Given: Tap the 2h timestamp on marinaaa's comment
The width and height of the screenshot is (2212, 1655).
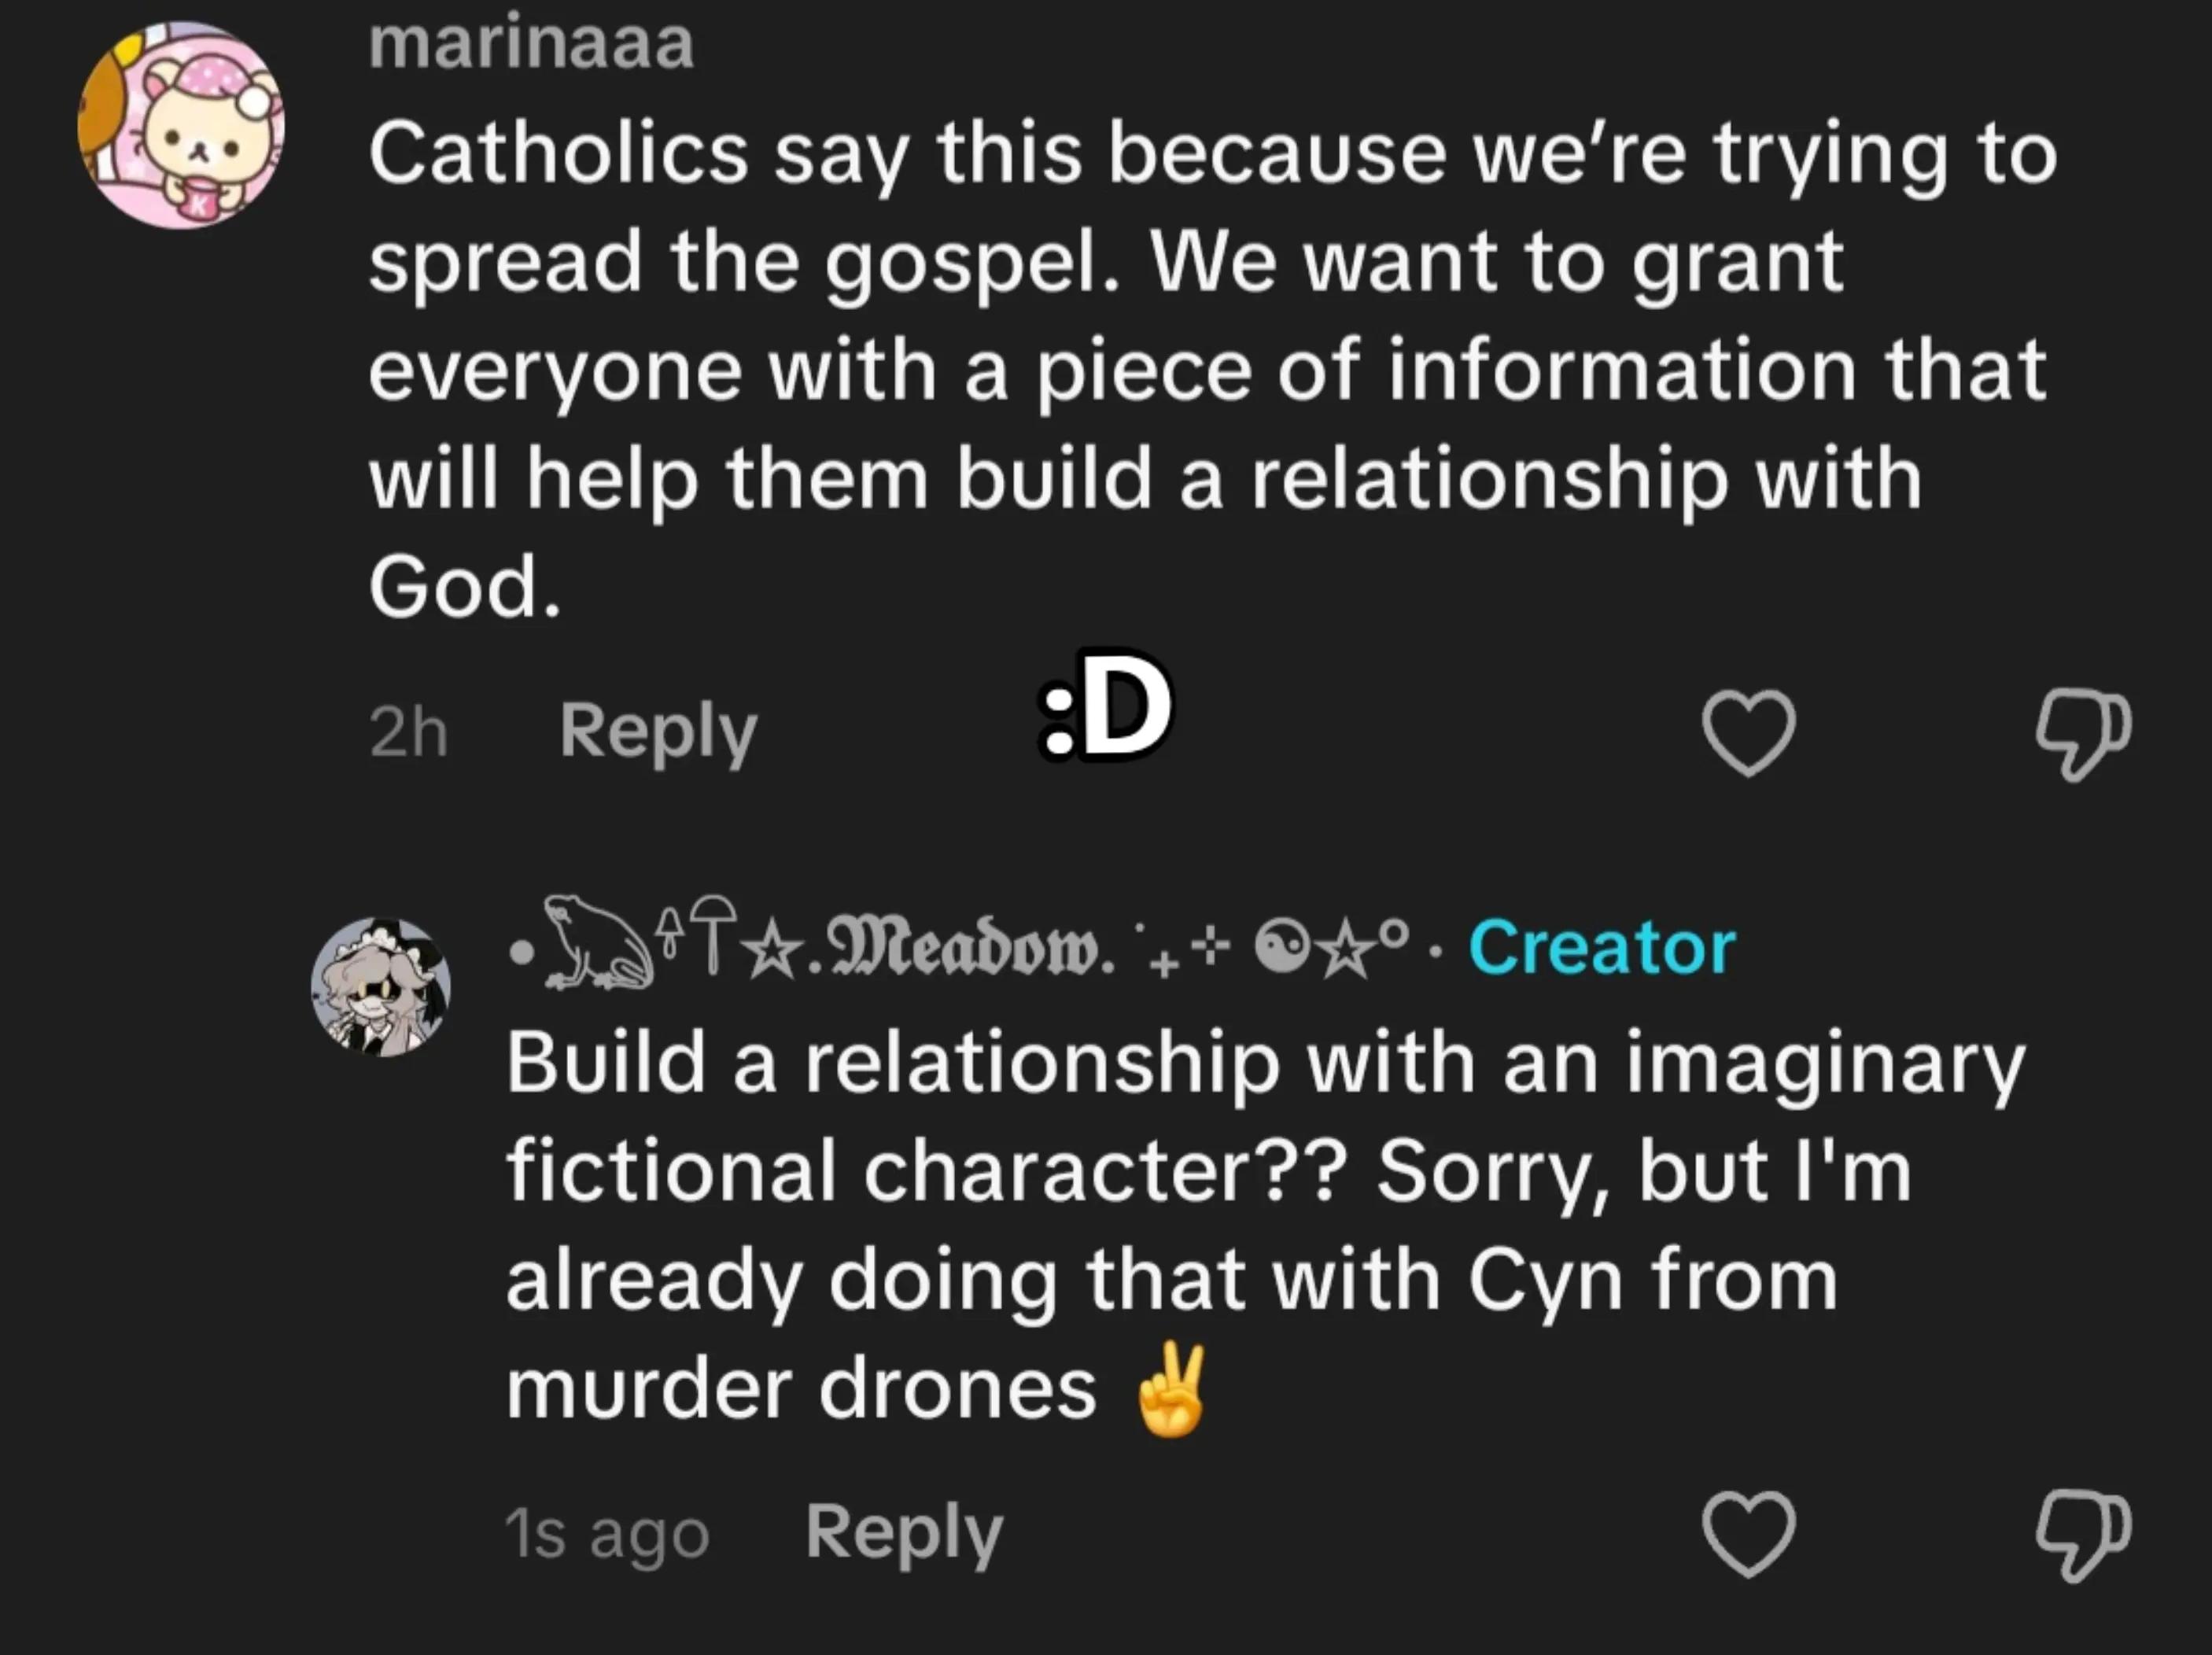Looking at the screenshot, I should tap(408, 733).
